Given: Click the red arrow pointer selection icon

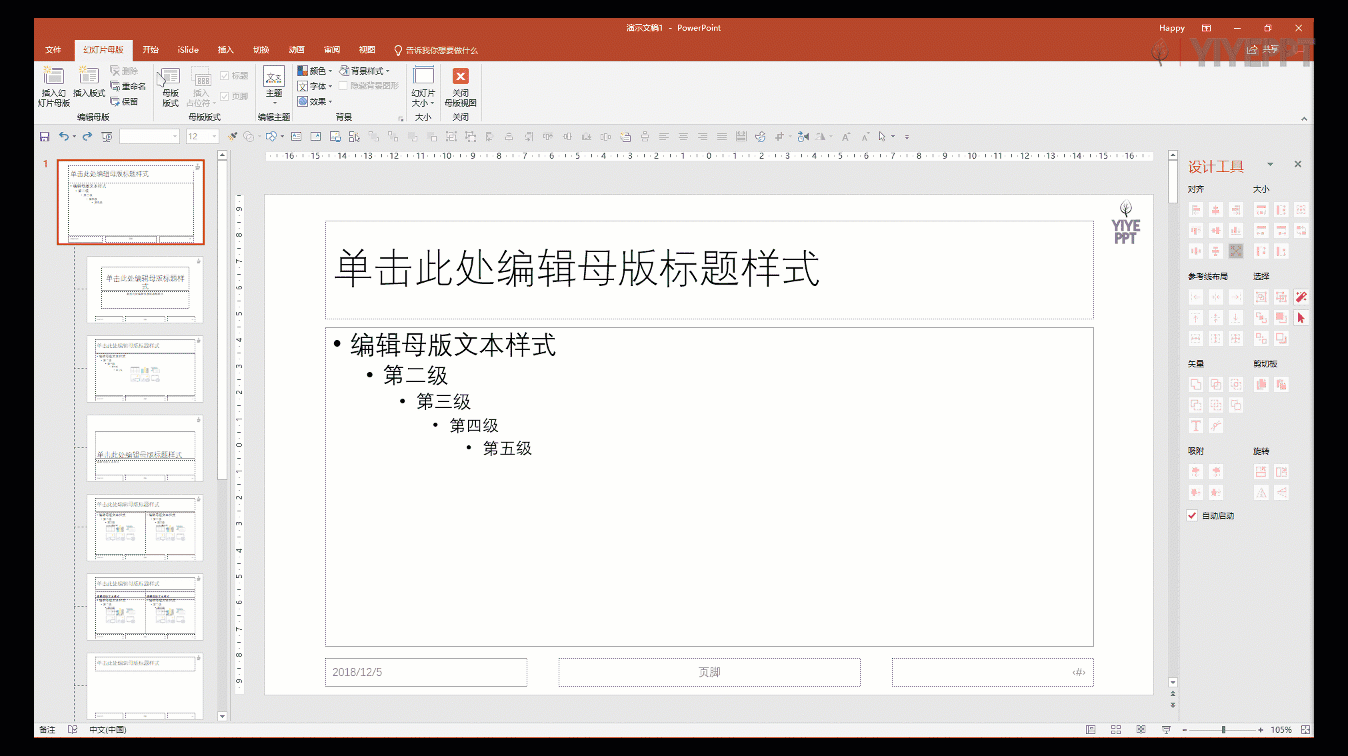Looking at the screenshot, I should (x=1301, y=318).
